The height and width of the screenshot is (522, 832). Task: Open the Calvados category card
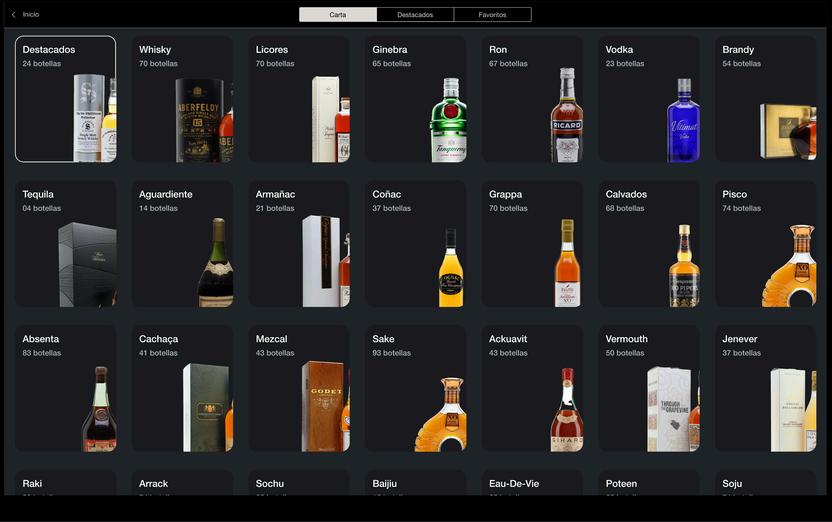[x=649, y=243]
